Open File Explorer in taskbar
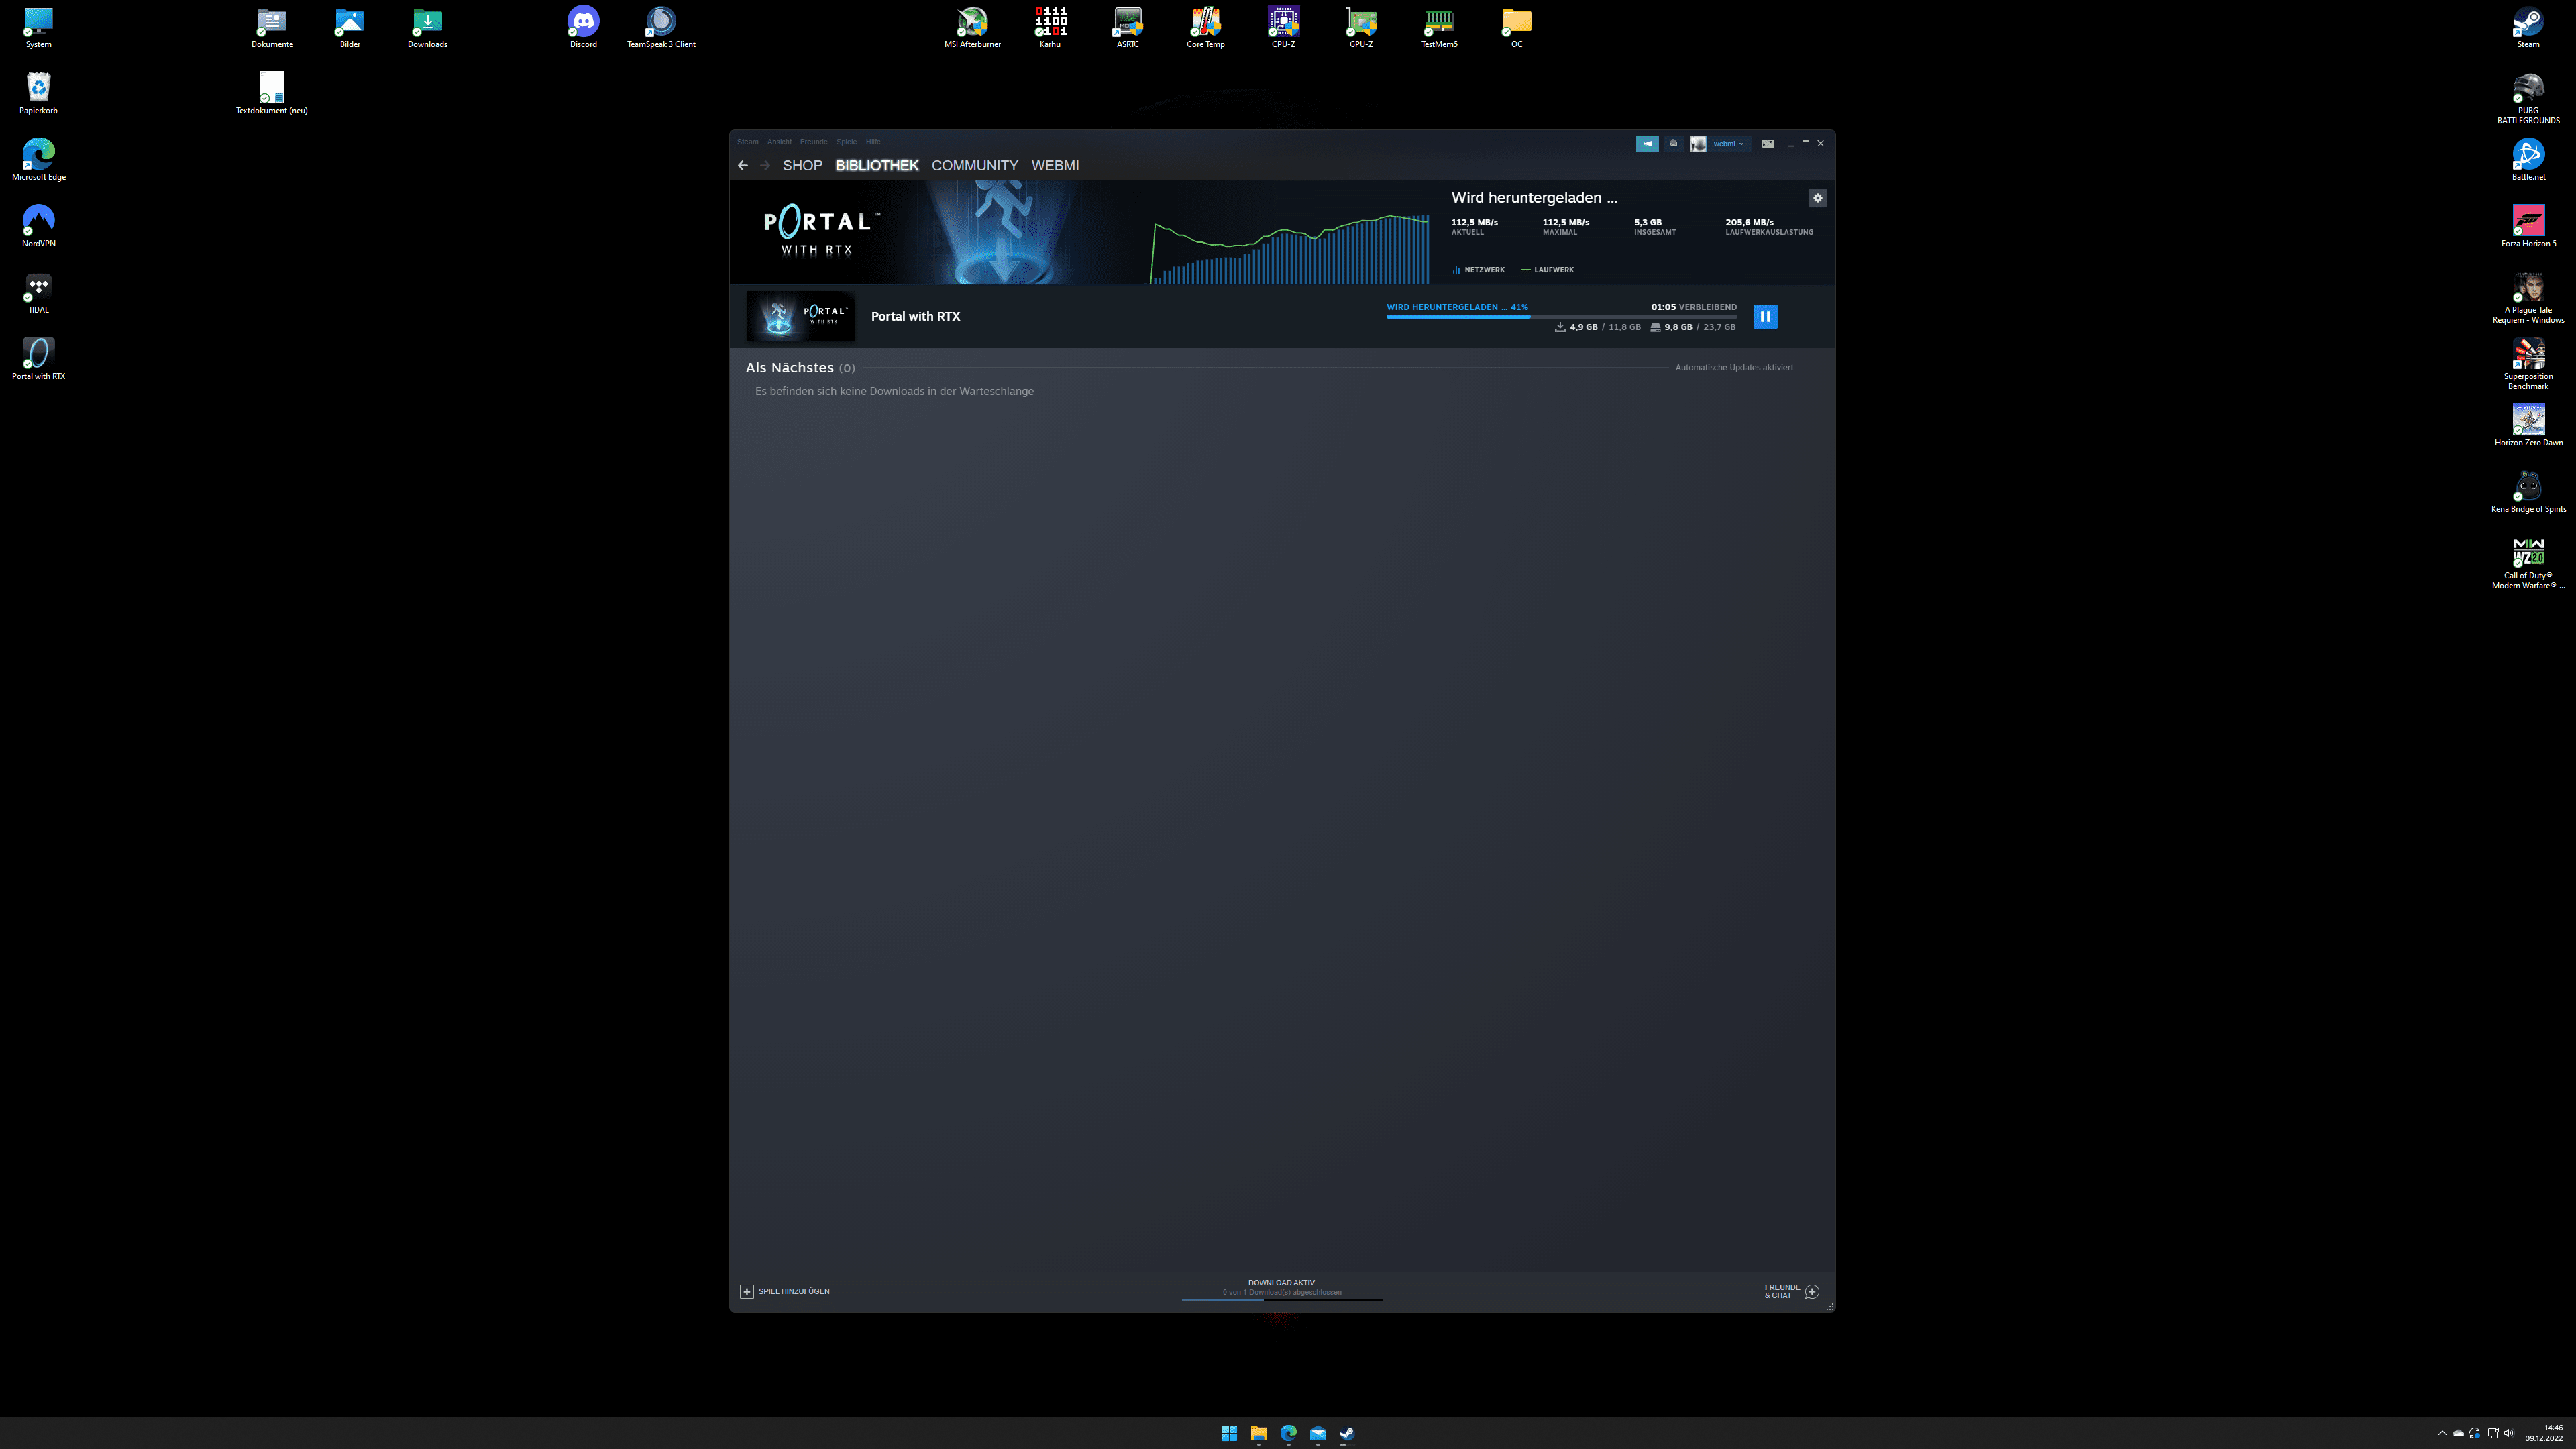The image size is (2576, 1449). 1258,1433
